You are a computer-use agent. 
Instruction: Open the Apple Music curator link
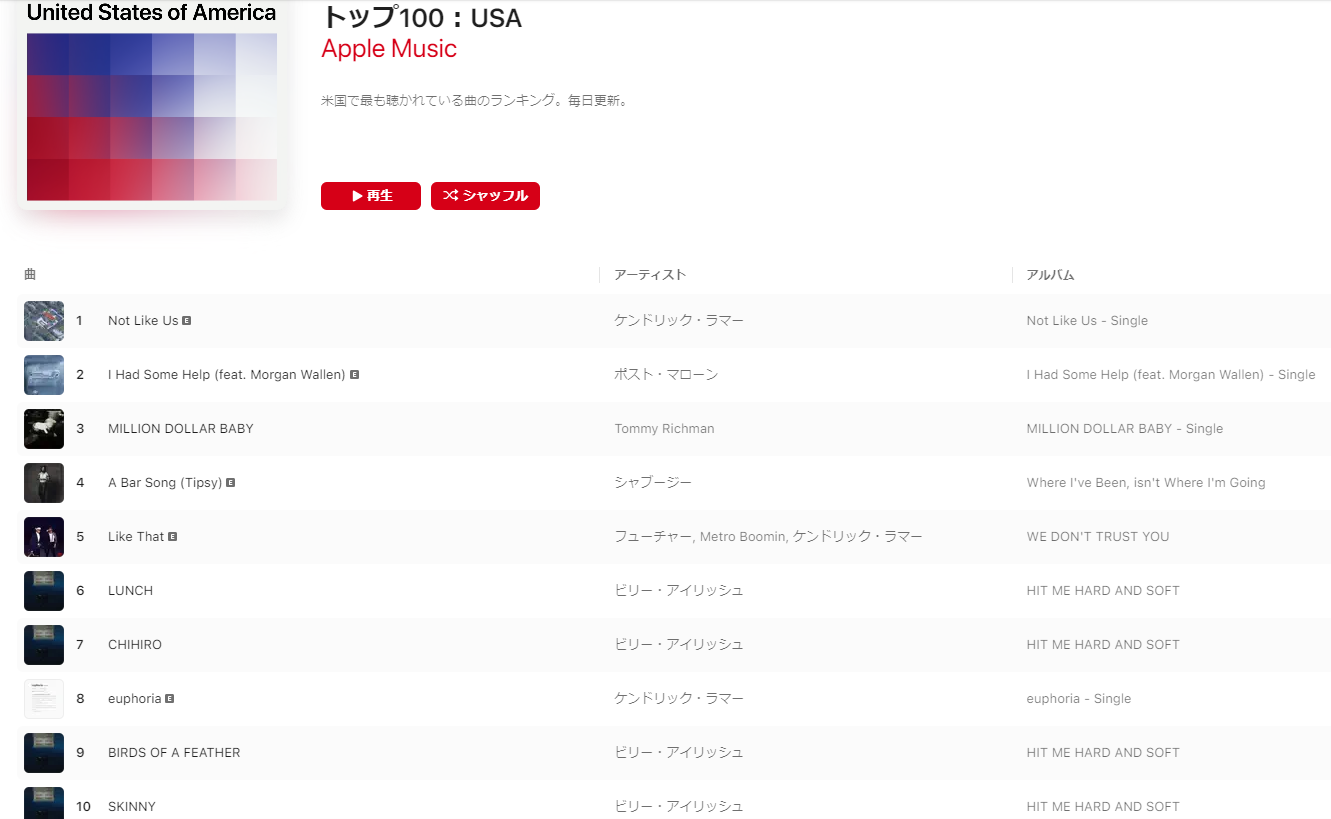(389, 49)
